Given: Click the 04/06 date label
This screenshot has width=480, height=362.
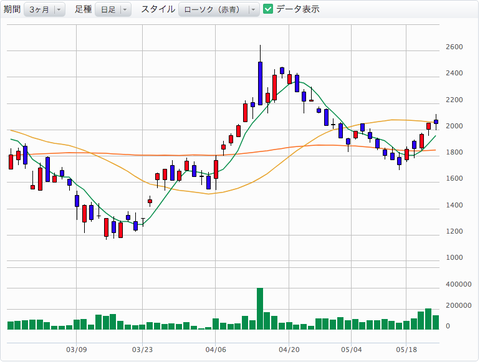Looking at the screenshot, I should tap(216, 350).
